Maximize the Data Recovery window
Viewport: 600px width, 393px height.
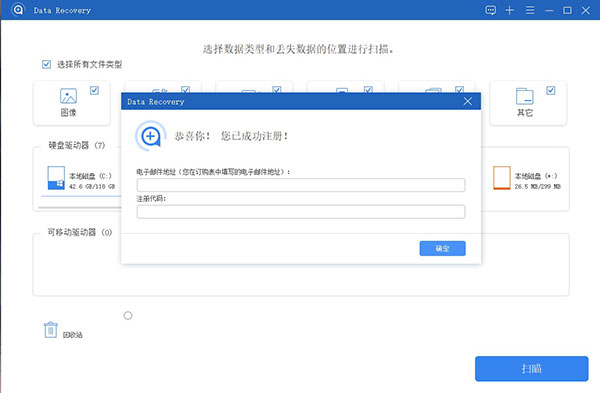(567, 10)
